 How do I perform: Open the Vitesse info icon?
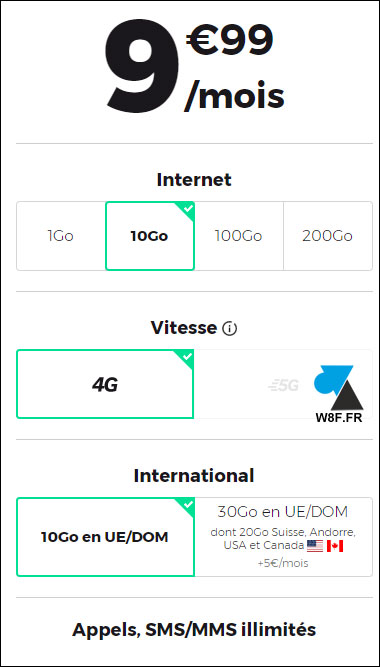pos(229,328)
